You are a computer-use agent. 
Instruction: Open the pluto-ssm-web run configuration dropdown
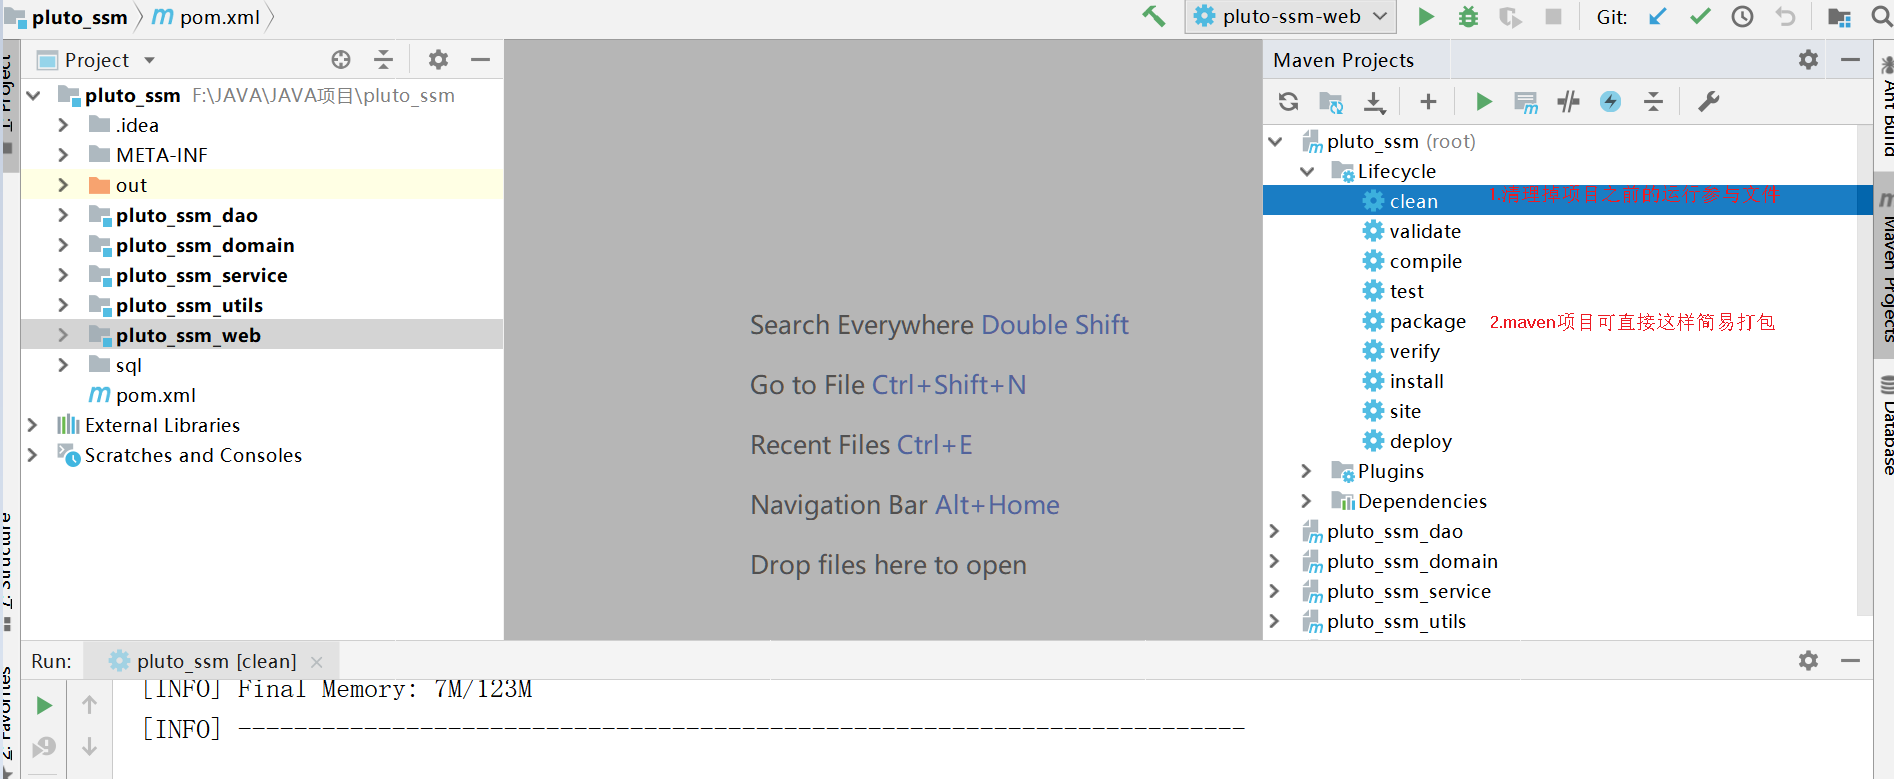pyautogui.click(x=1290, y=17)
